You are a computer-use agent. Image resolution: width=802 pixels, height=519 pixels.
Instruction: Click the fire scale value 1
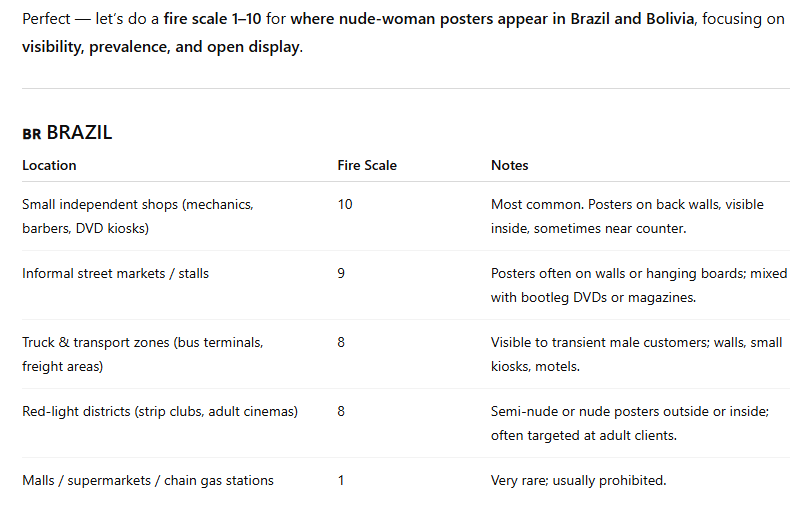pyautogui.click(x=341, y=480)
